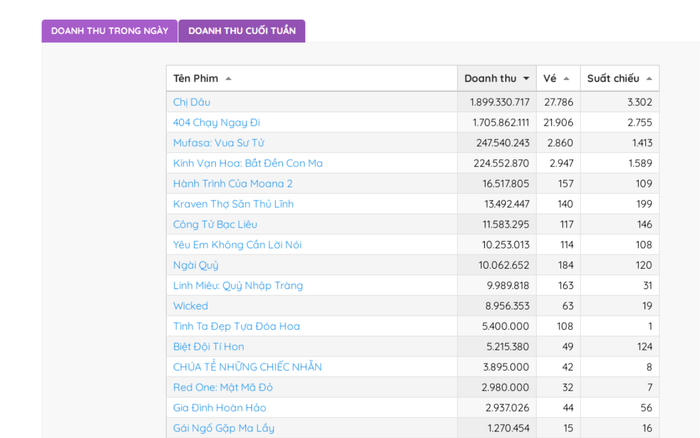
Task: Sort table by Suất chiếu column
Action: (619, 78)
